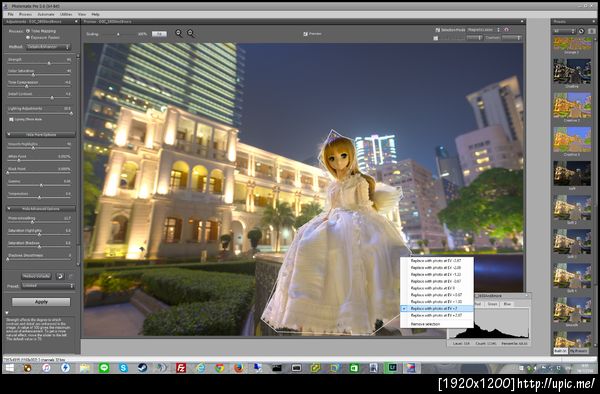
Task: Click the Adjustments panel vertical scrollbar
Action: point(78,160)
